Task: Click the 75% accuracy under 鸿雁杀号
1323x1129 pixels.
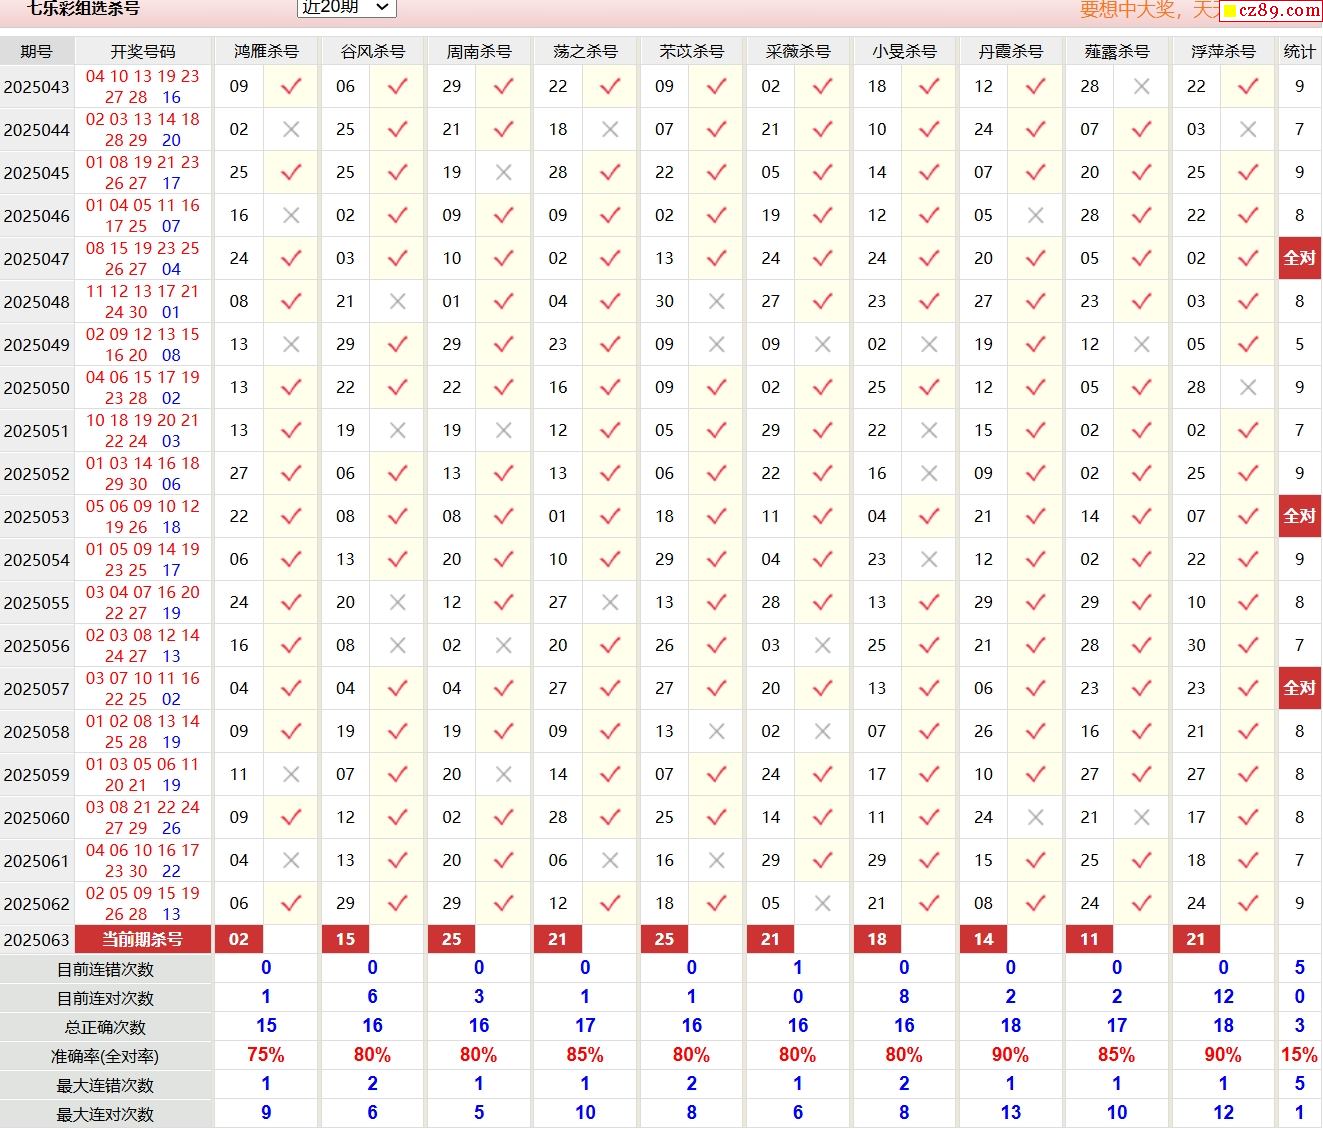Action: click(x=266, y=1055)
